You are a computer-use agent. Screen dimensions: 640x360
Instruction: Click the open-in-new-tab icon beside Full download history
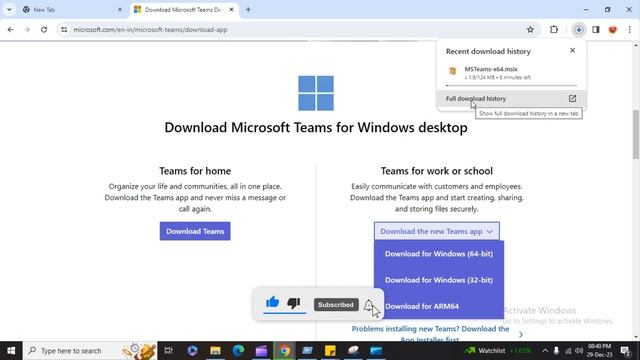pos(572,99)
